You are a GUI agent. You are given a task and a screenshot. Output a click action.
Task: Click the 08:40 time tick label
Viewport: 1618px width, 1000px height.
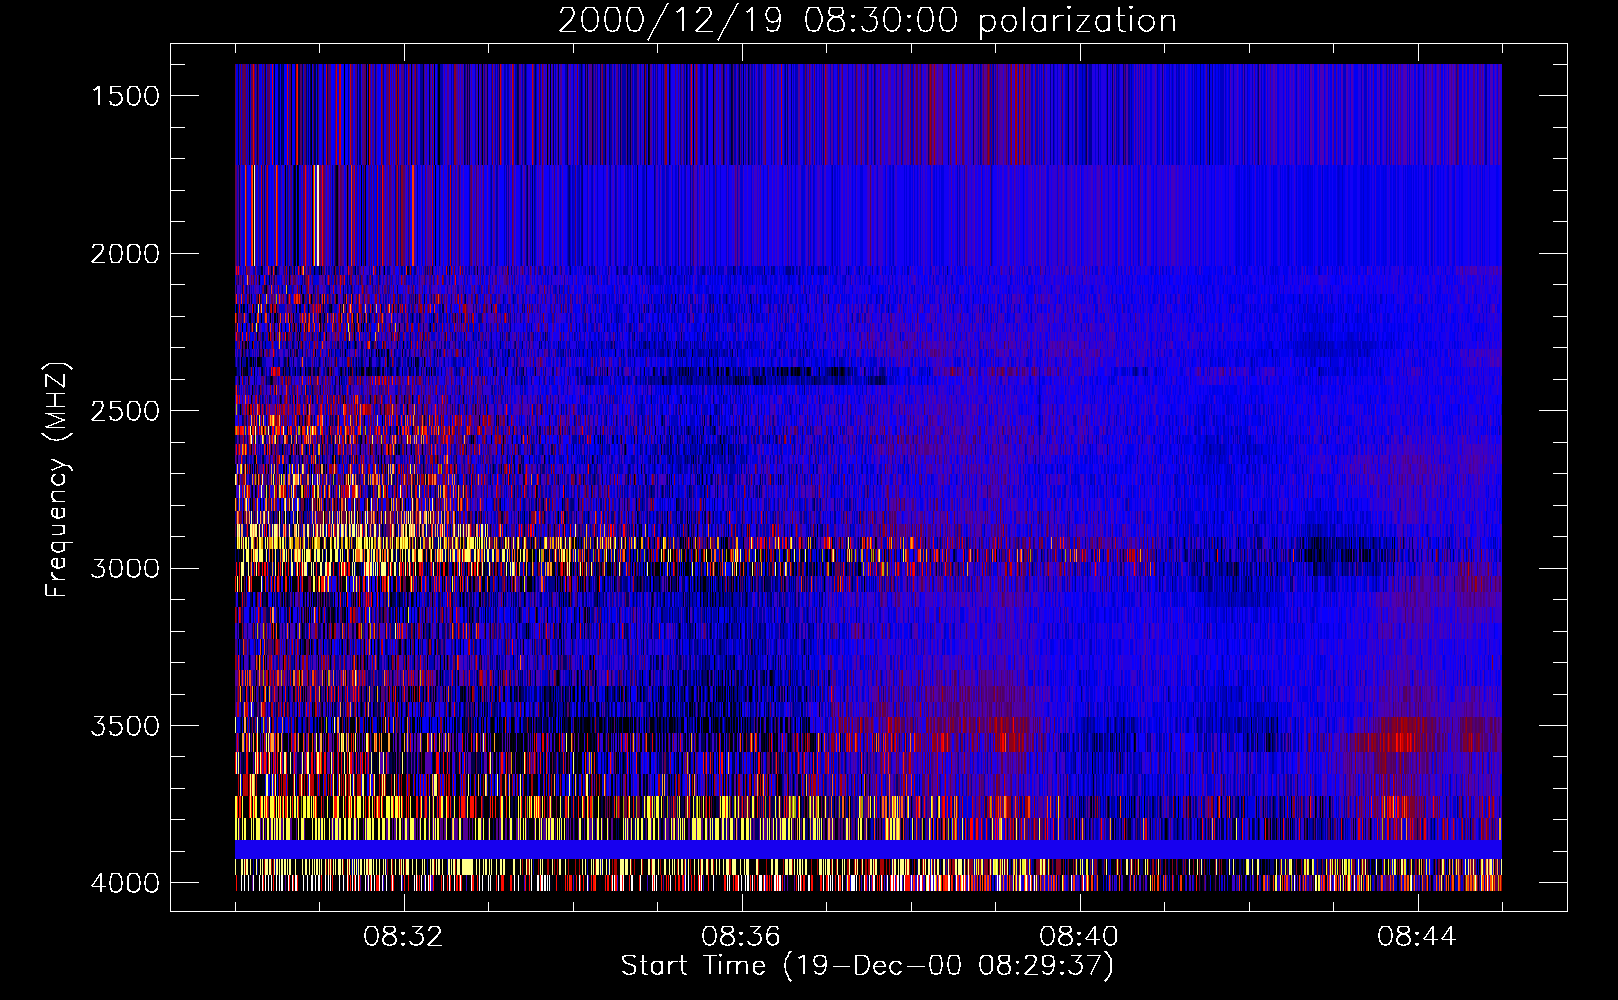1079,937
